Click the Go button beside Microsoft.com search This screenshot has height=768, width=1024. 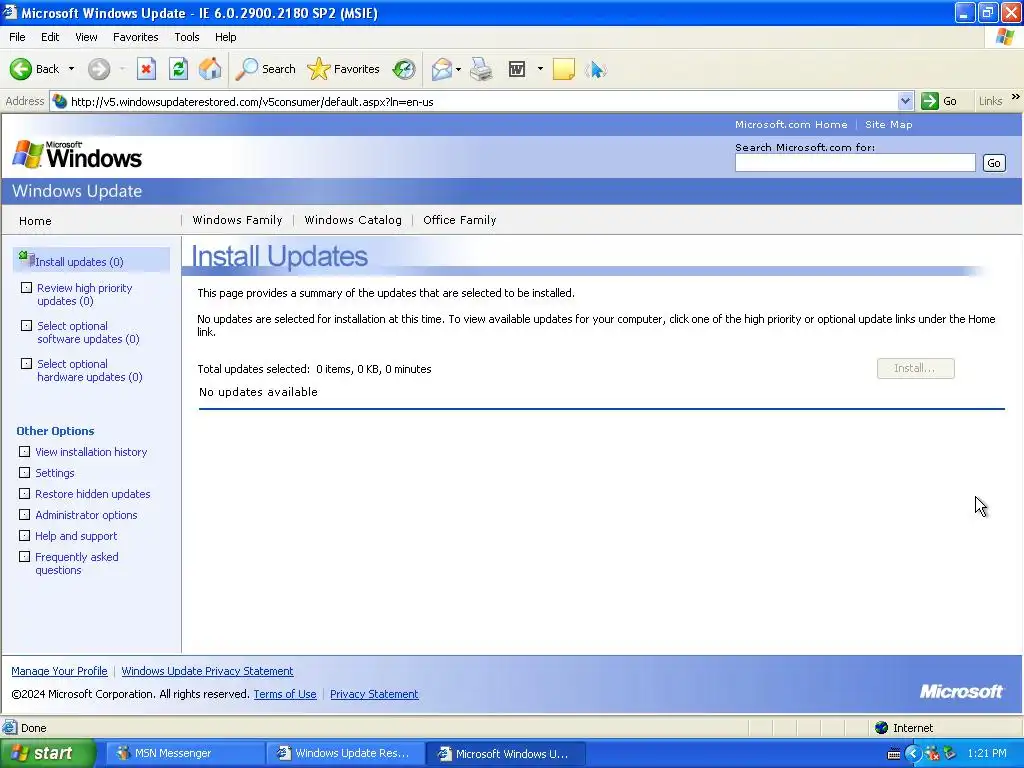[x=994, y=163]
